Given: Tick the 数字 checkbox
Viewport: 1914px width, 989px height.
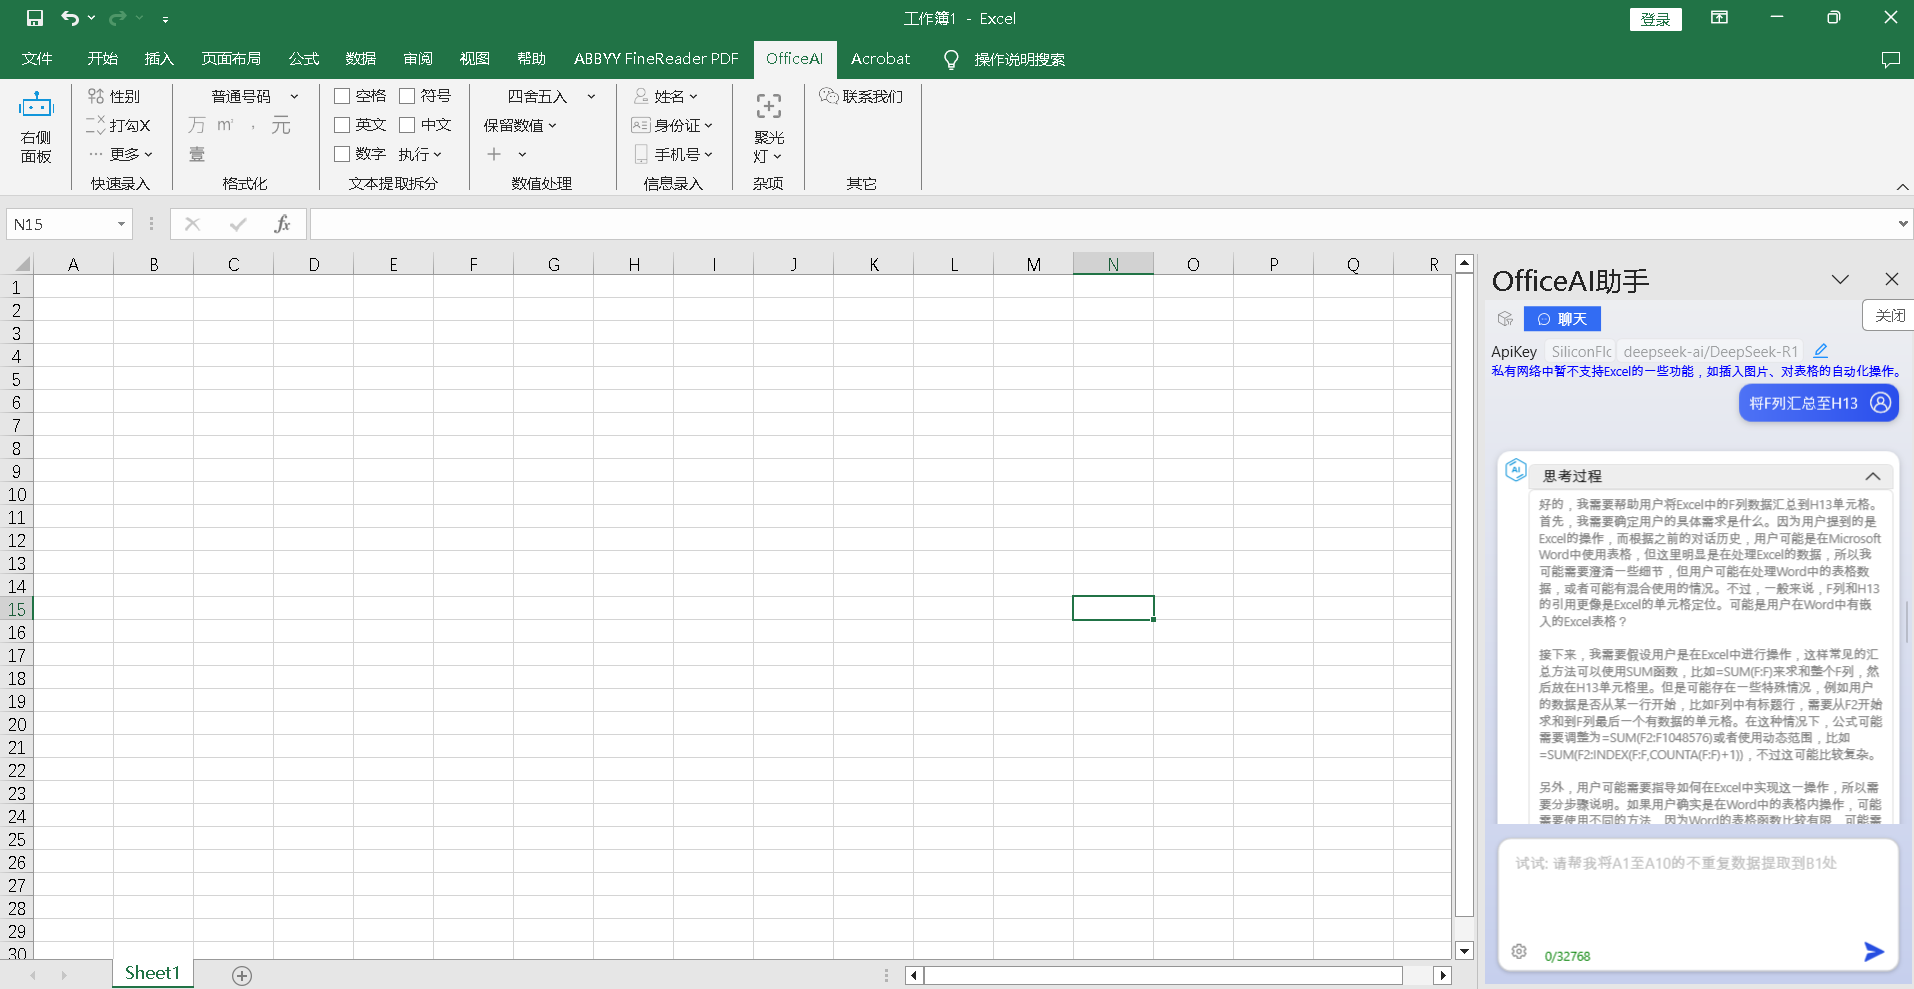Looking at the screenshot, I should pos(342,154).
